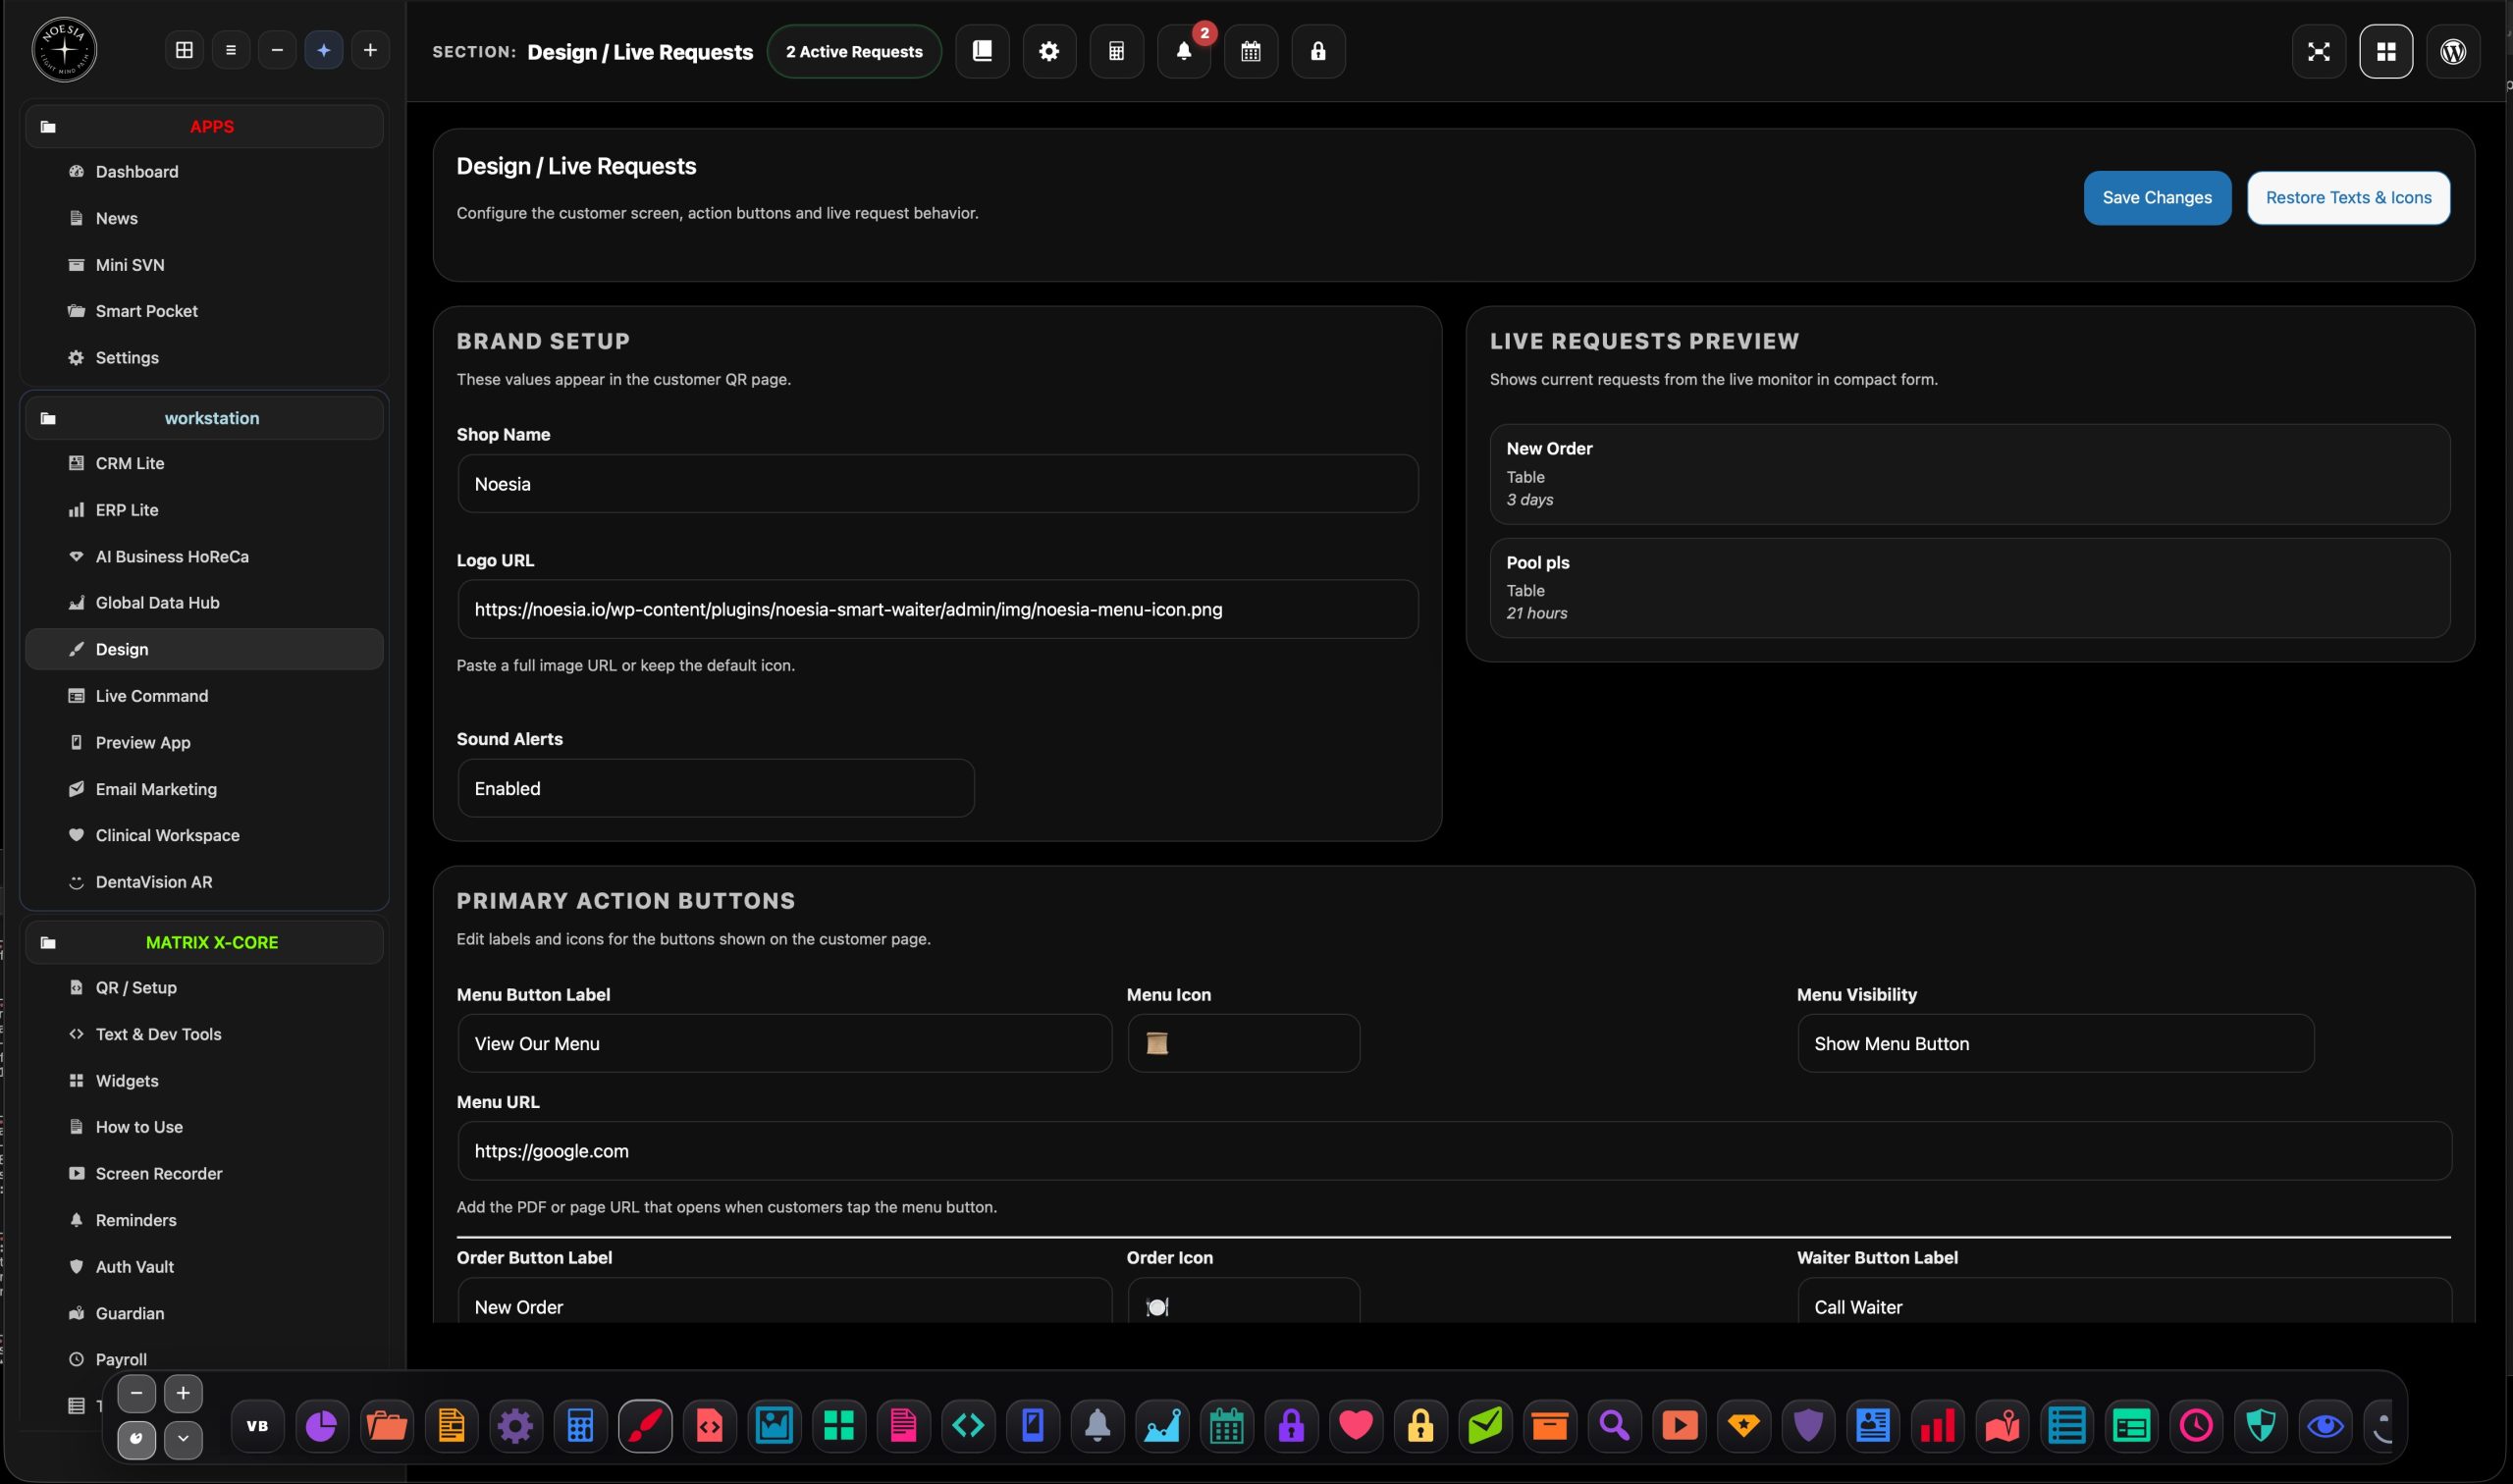Image resolution: width=2513 pixels, height=1484 pixels.
Task: Collapse the workstation sidebar group
Action: [204, 418]
